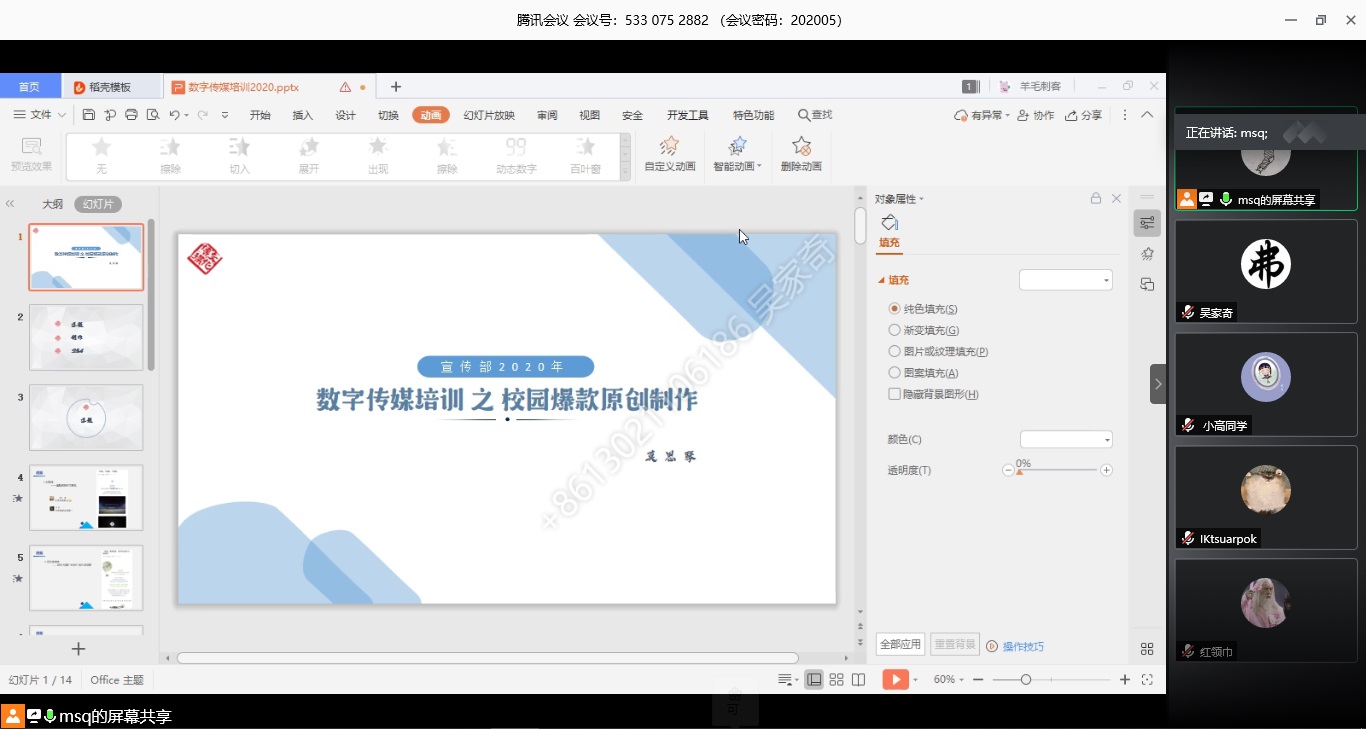Screen dimensions: 1366x729
Task: Open the 60% zoom level dropdown
Action: click(x=949, y=680)
